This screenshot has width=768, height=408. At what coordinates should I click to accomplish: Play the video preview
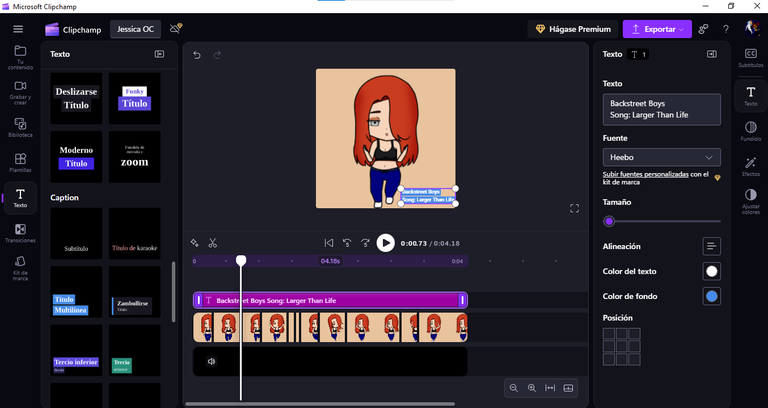pyautogui.click(x=385, y=243)
